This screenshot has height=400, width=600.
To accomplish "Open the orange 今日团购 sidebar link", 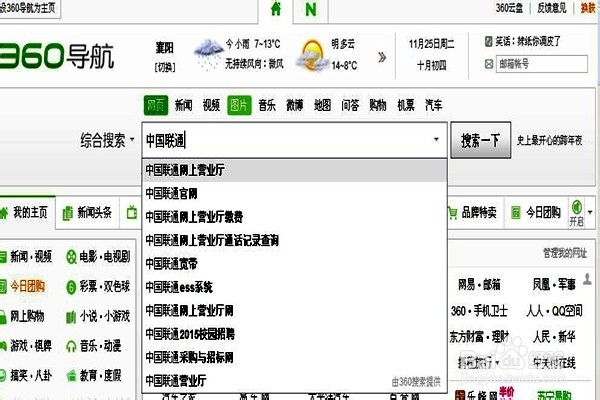I will [x=28, y=286].
